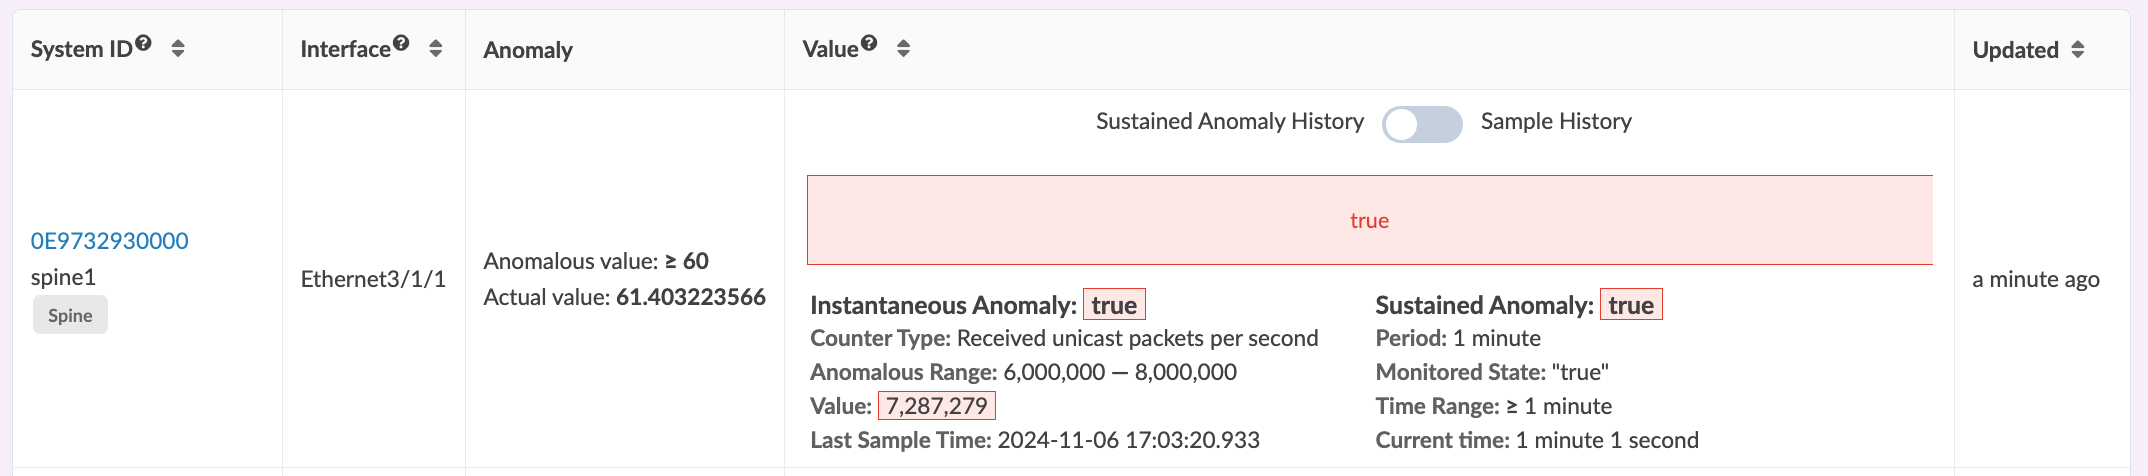Click the Ethernet3/1/1 interface cell
The image size is (2148, 476).
373,279
